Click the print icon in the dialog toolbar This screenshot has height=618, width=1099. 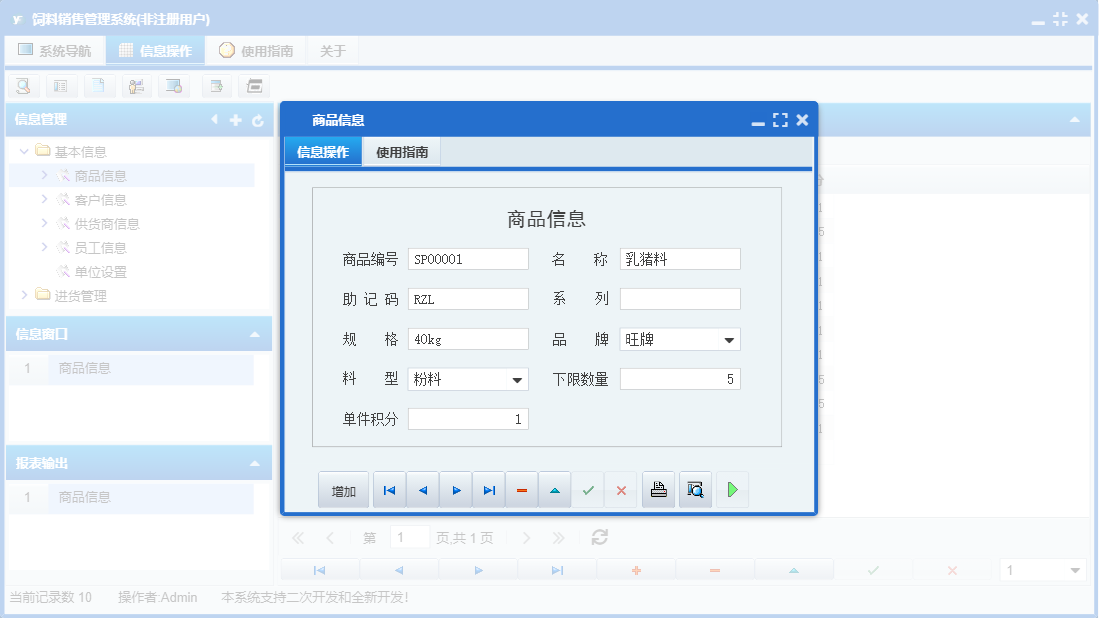click(658, 489)
